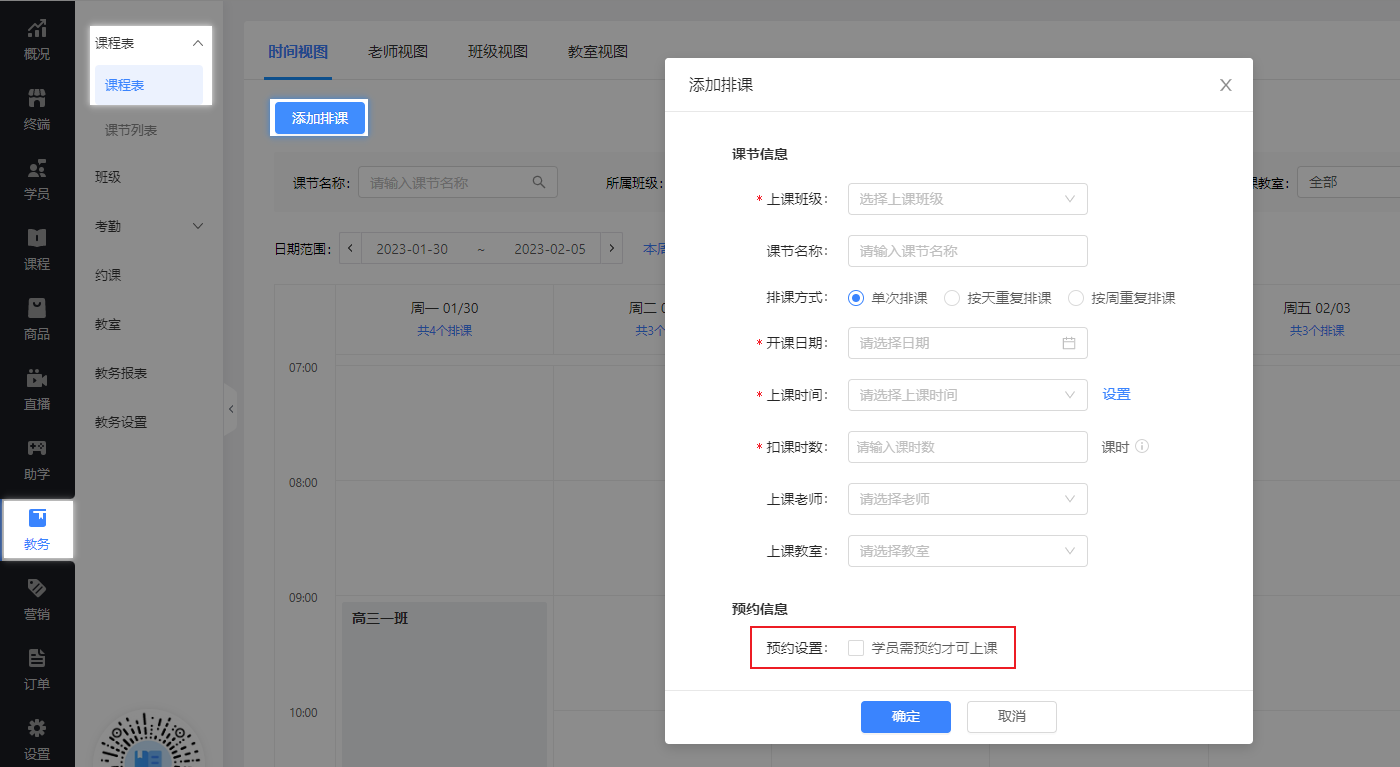The width and height of the screenshot is (1400, 767).
Task: Close the 添加排课 dialog with X
Action: click(x=1225, y=85)
